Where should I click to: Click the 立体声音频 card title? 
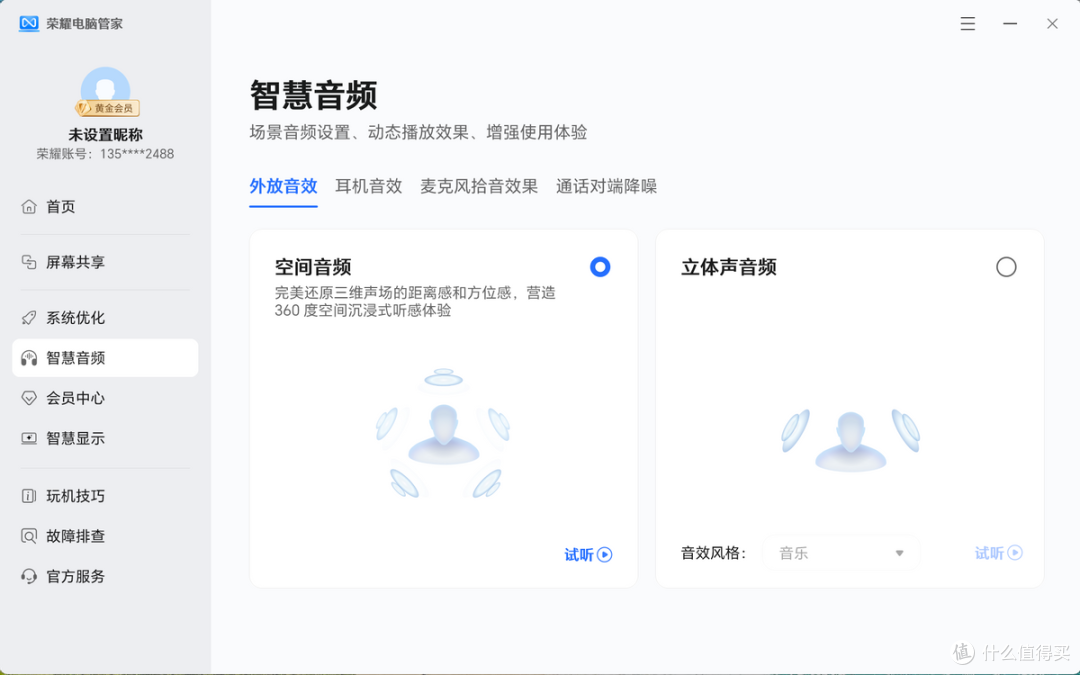(729, 267)
